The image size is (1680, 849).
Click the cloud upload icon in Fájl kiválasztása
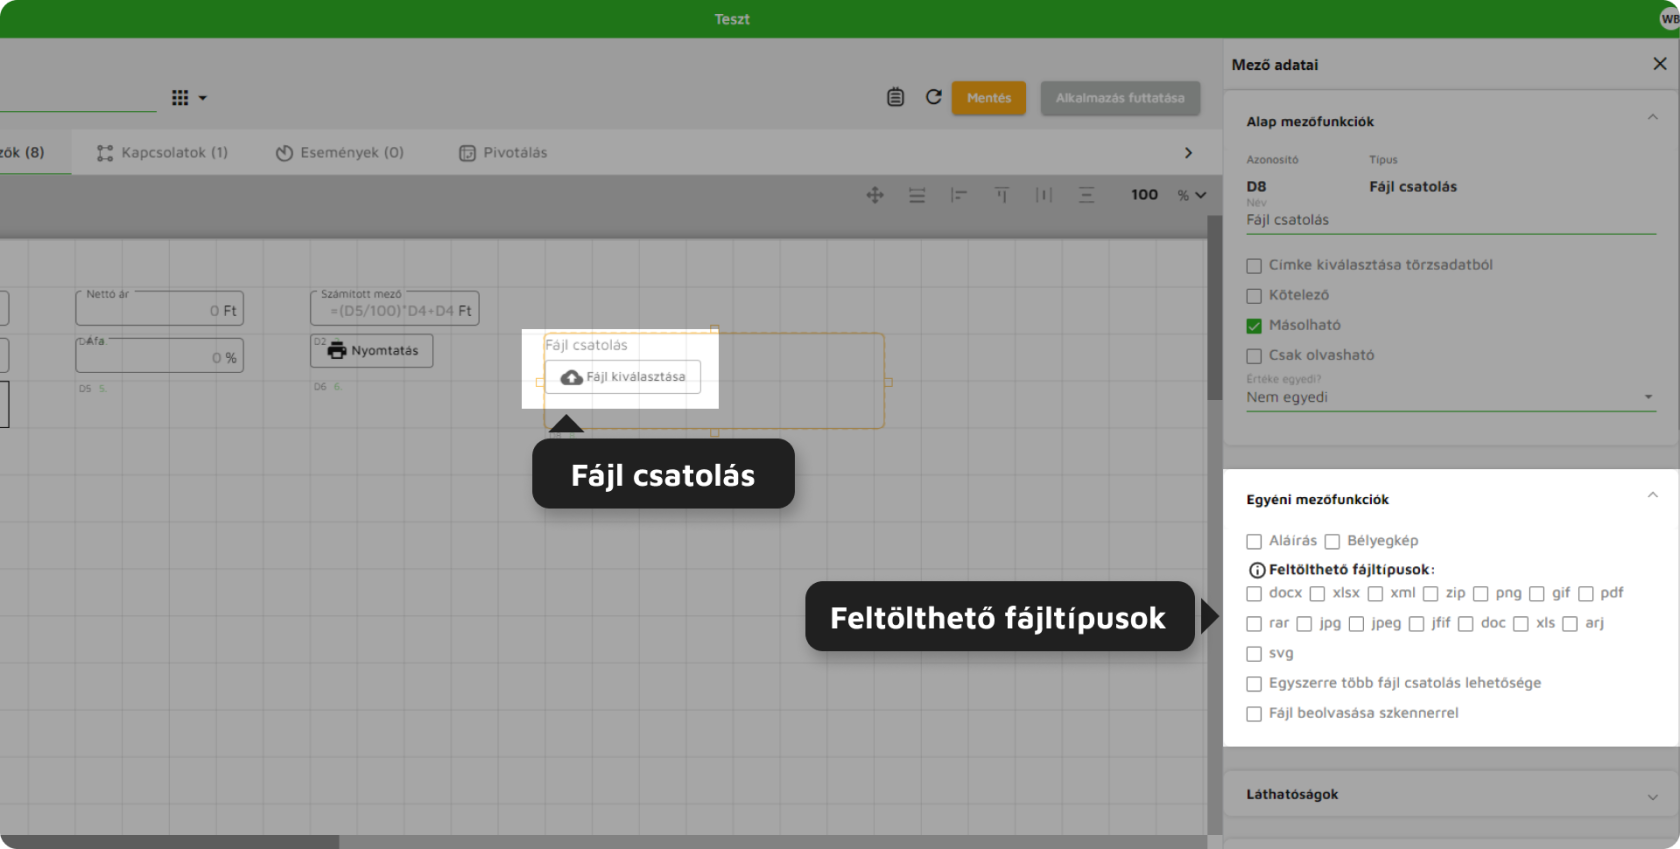pos(571,377)
